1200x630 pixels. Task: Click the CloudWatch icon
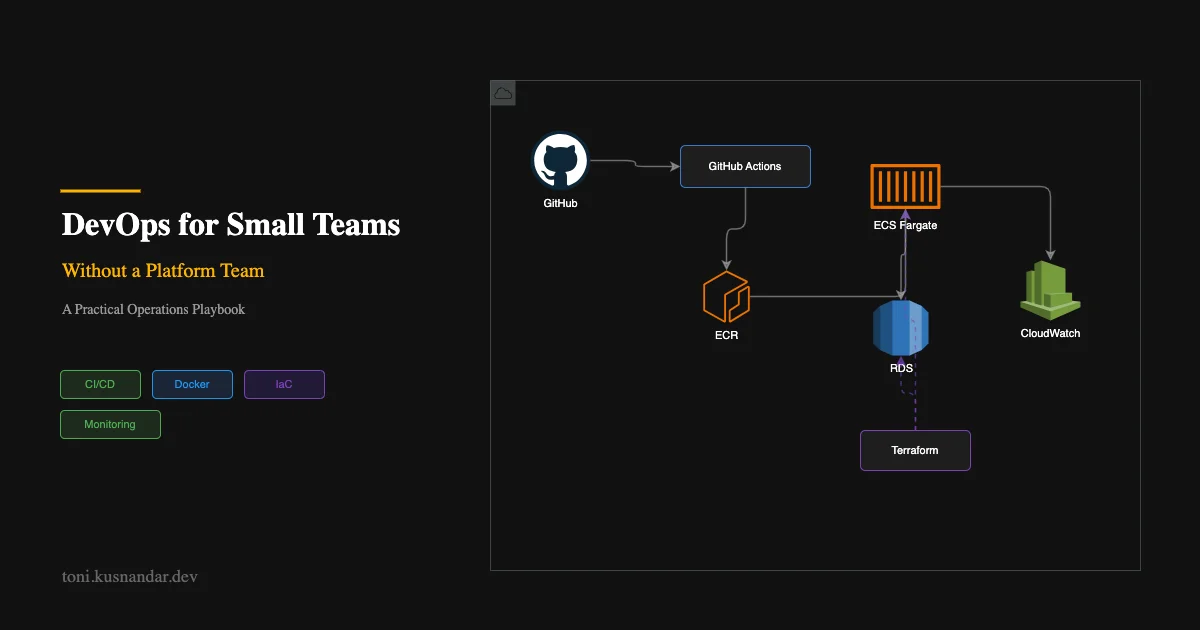(x=1050, y=290)
